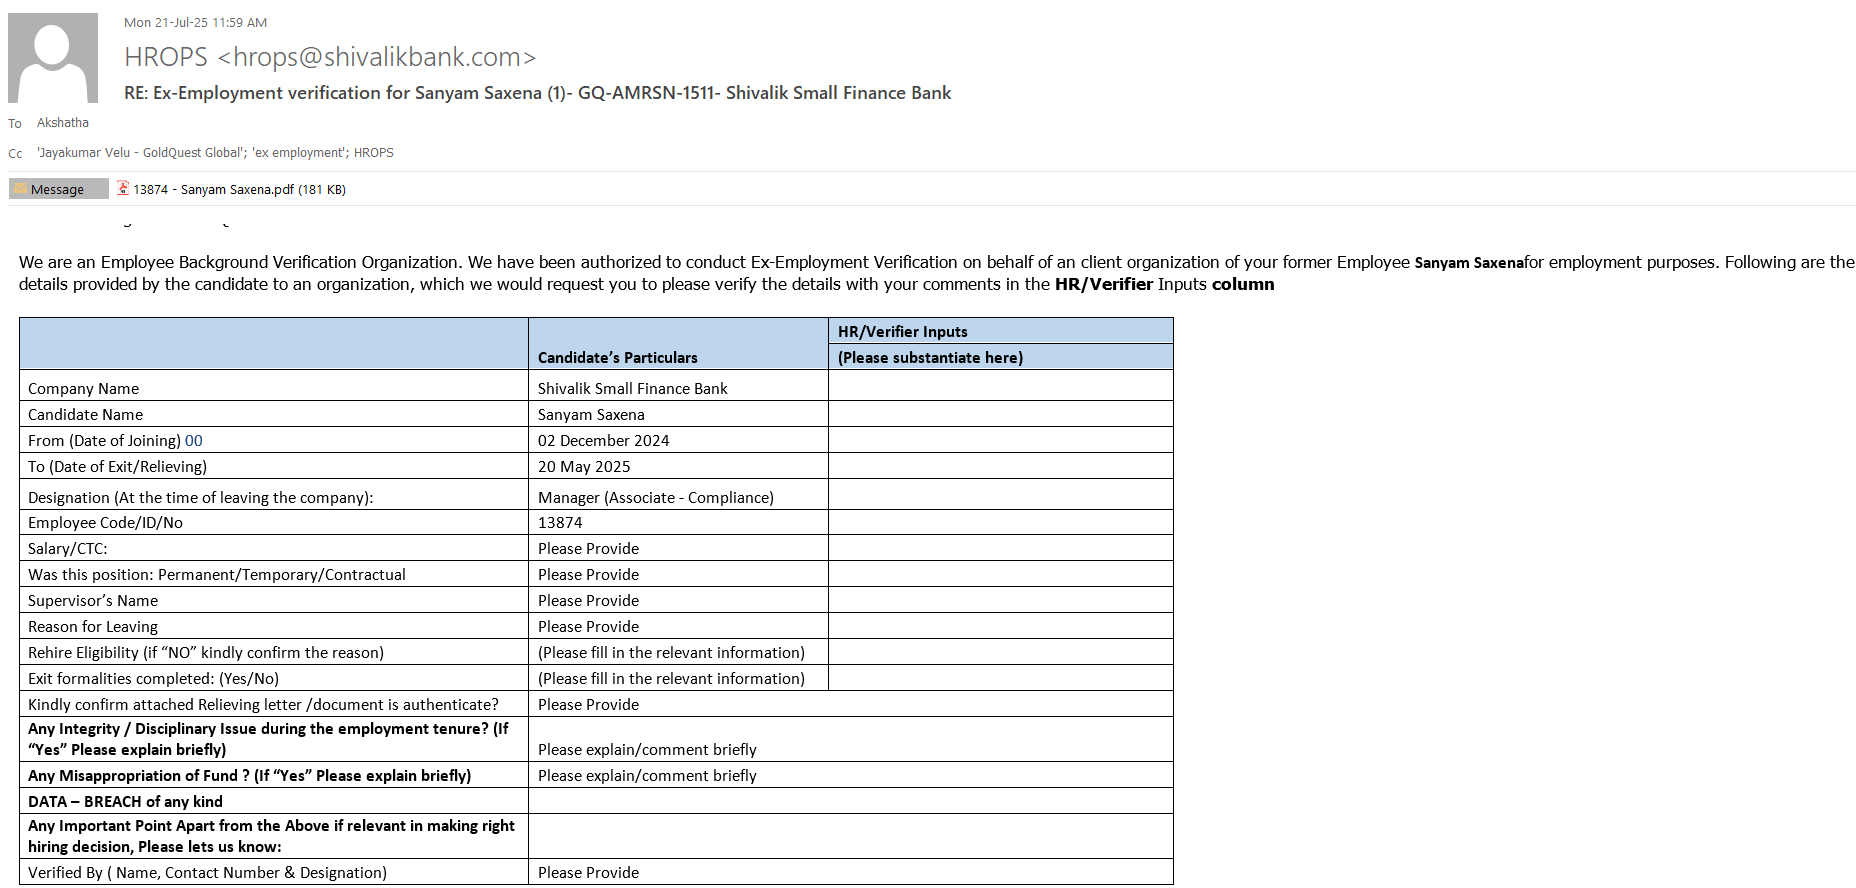Click the Employee Code/ID/No label
This screenshot has height=888, width=1856.
105,522
